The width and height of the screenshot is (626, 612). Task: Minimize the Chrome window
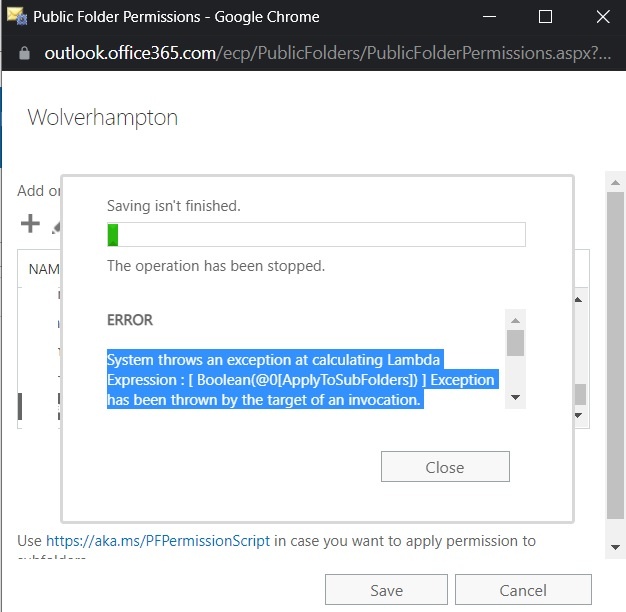[489, 17]
